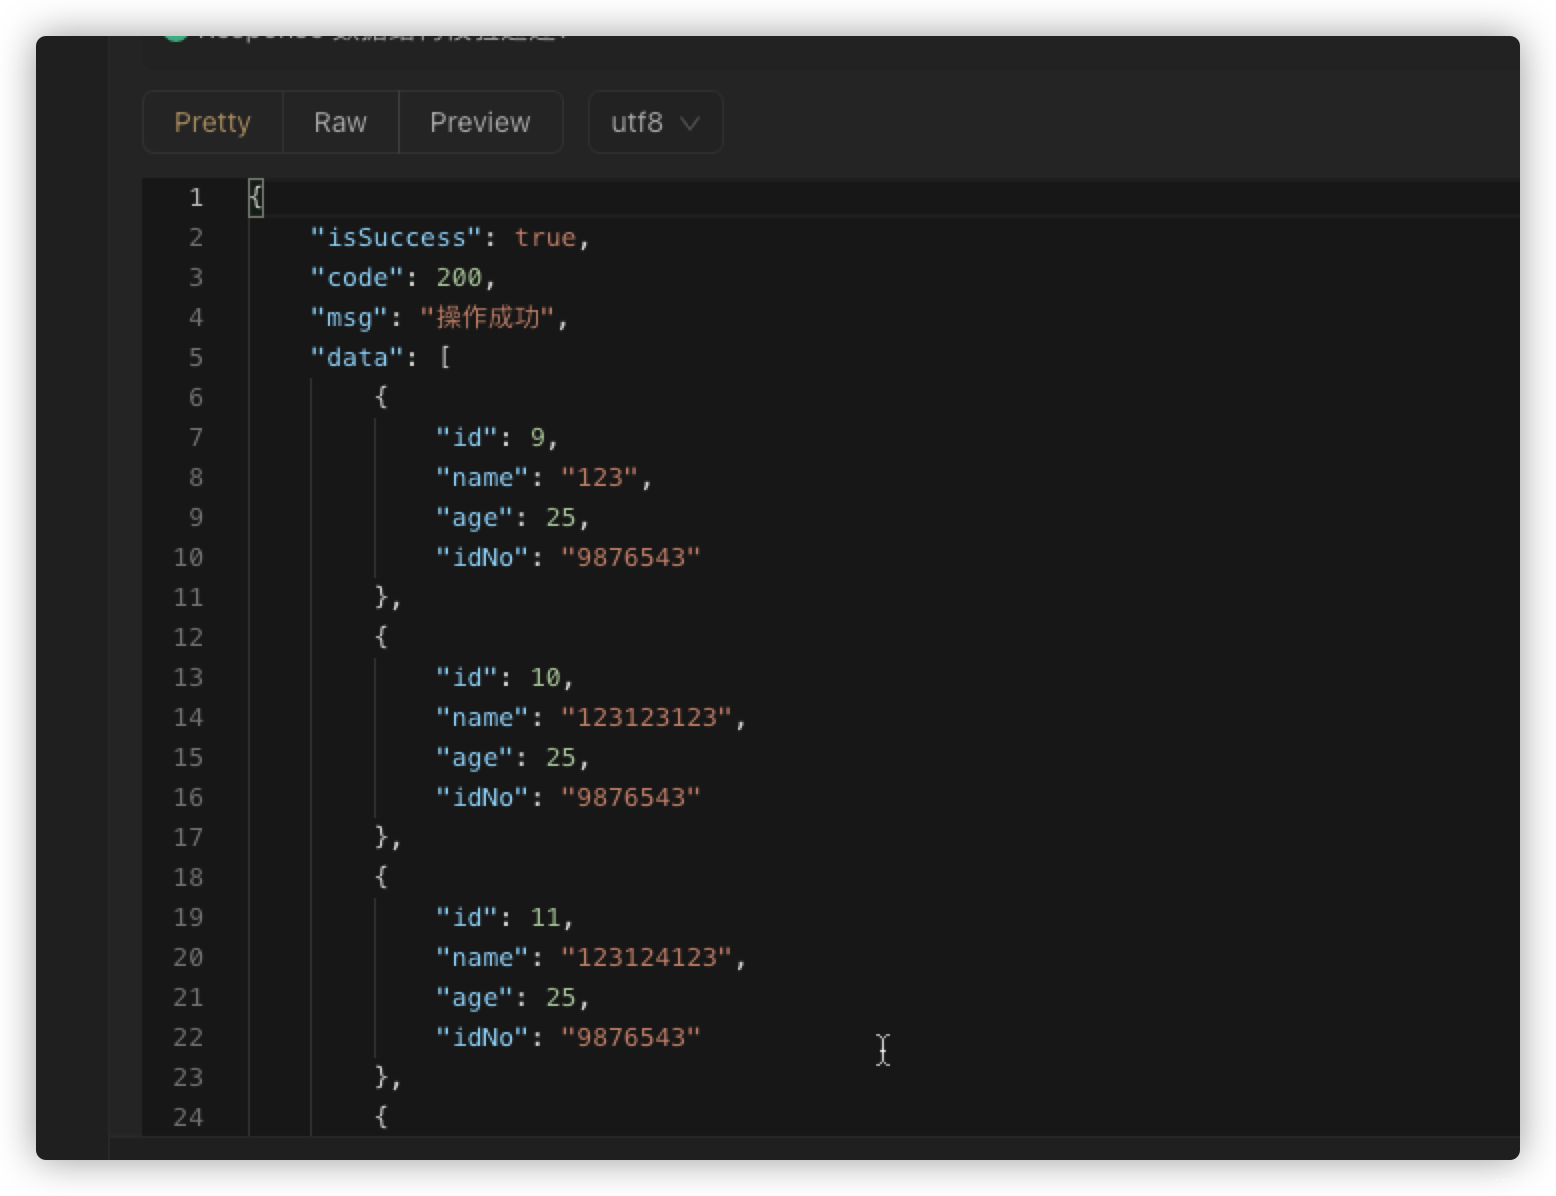The image size is (1556, 1196).
Task: Click the "data" key on line 5
Action: 357,358
